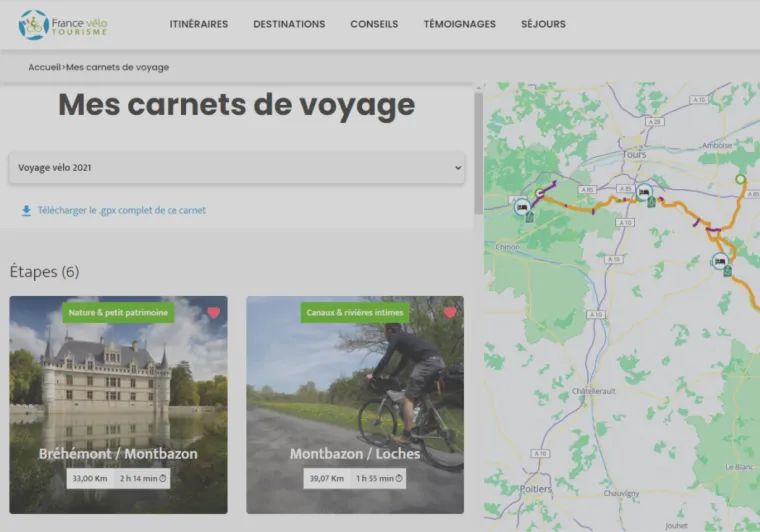Open the TÉMOIGNAGES menu
Viewport: 760px width, 532px height.
coord(459,24)
